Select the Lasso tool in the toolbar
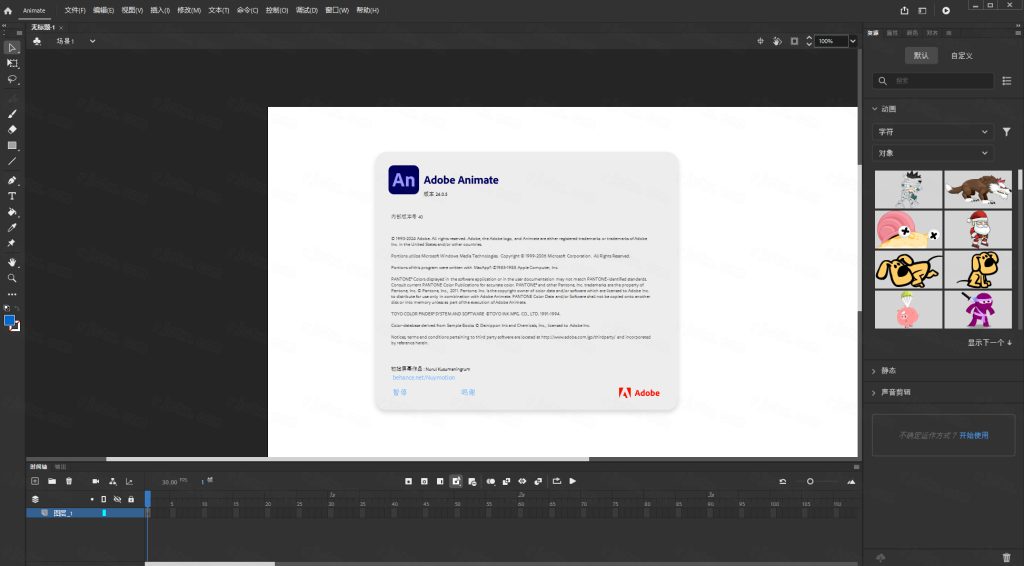 13,79
